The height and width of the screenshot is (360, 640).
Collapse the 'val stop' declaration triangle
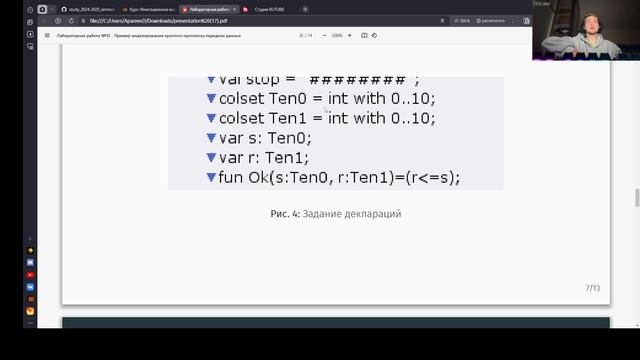click(x=211, y=80)
